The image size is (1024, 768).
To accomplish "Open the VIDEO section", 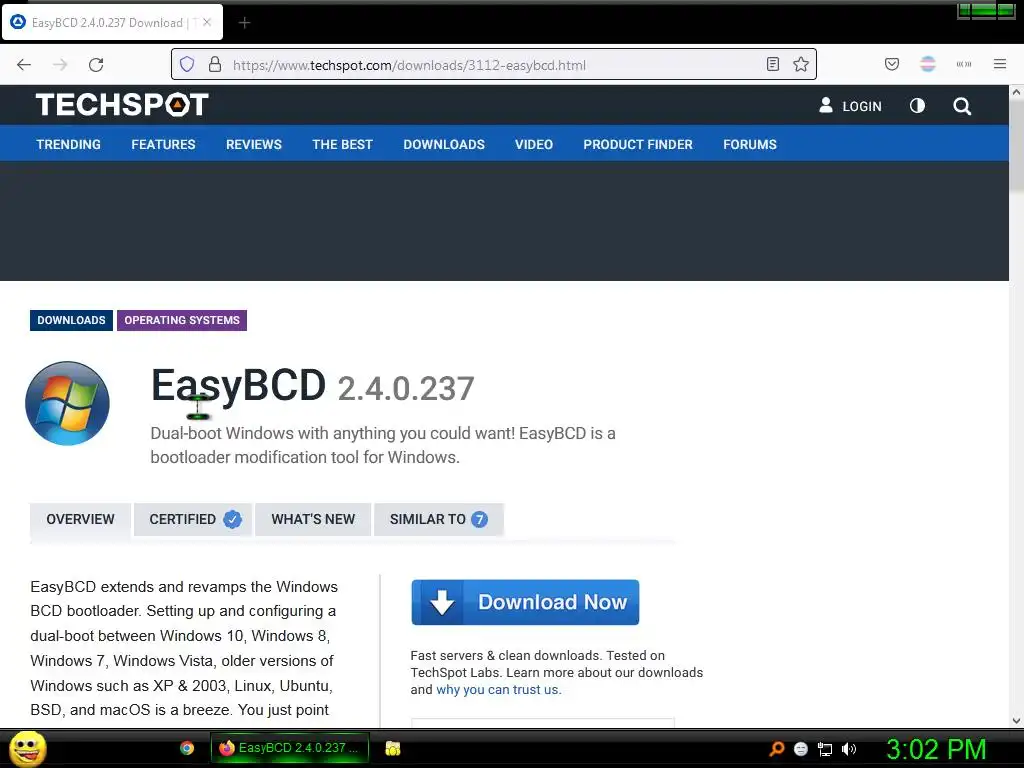I will point(534,144).
